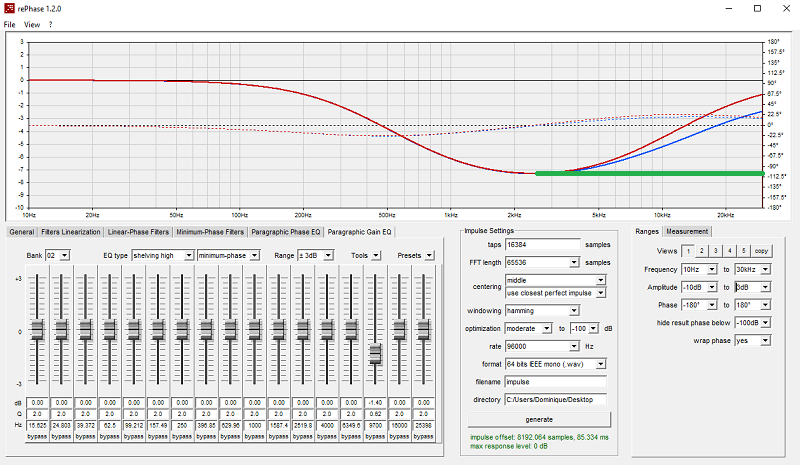800x465 pixels.
Task: Click the rePhase app icon in title bar
Action: coord(9,8)
